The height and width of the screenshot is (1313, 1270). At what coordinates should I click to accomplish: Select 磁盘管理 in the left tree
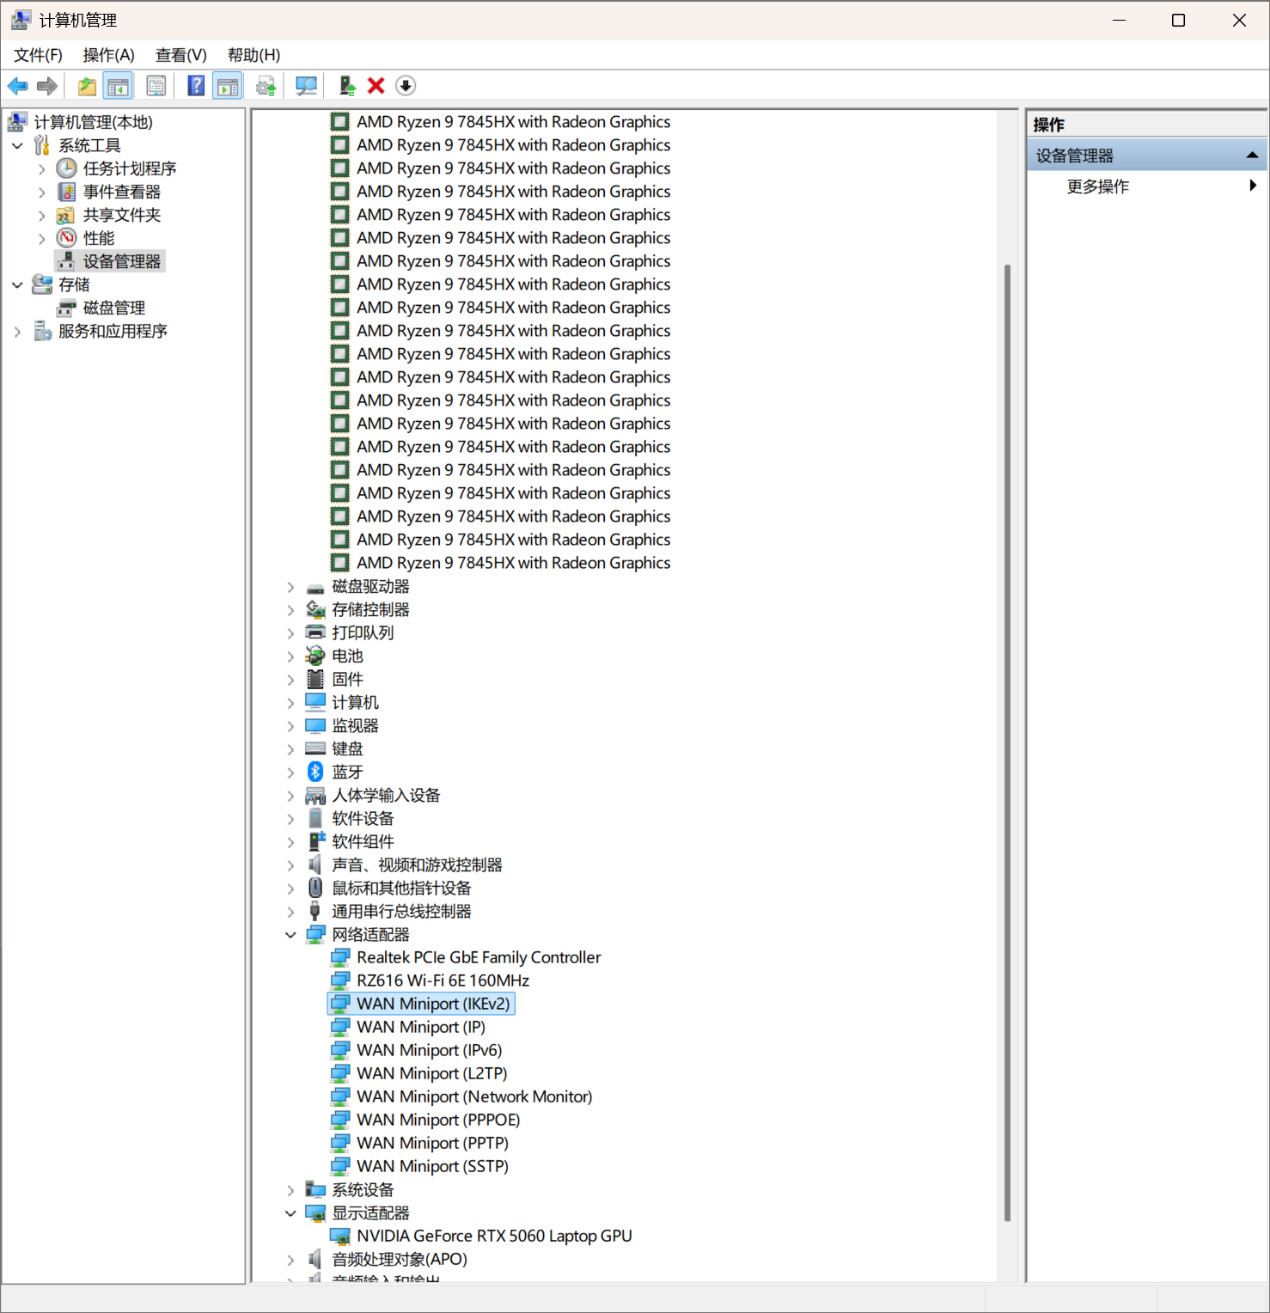click(x=114, y=308)
